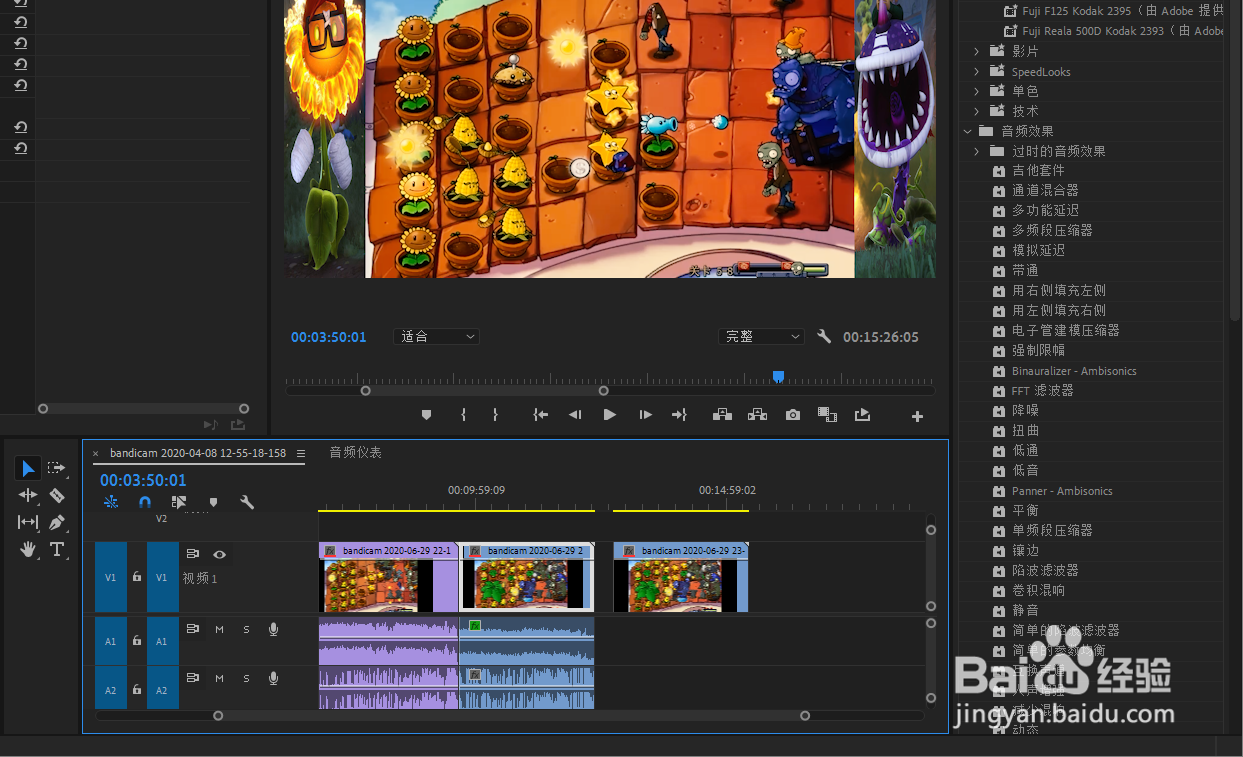Mute track A1

pyautogui.click(x=219, y=629)
